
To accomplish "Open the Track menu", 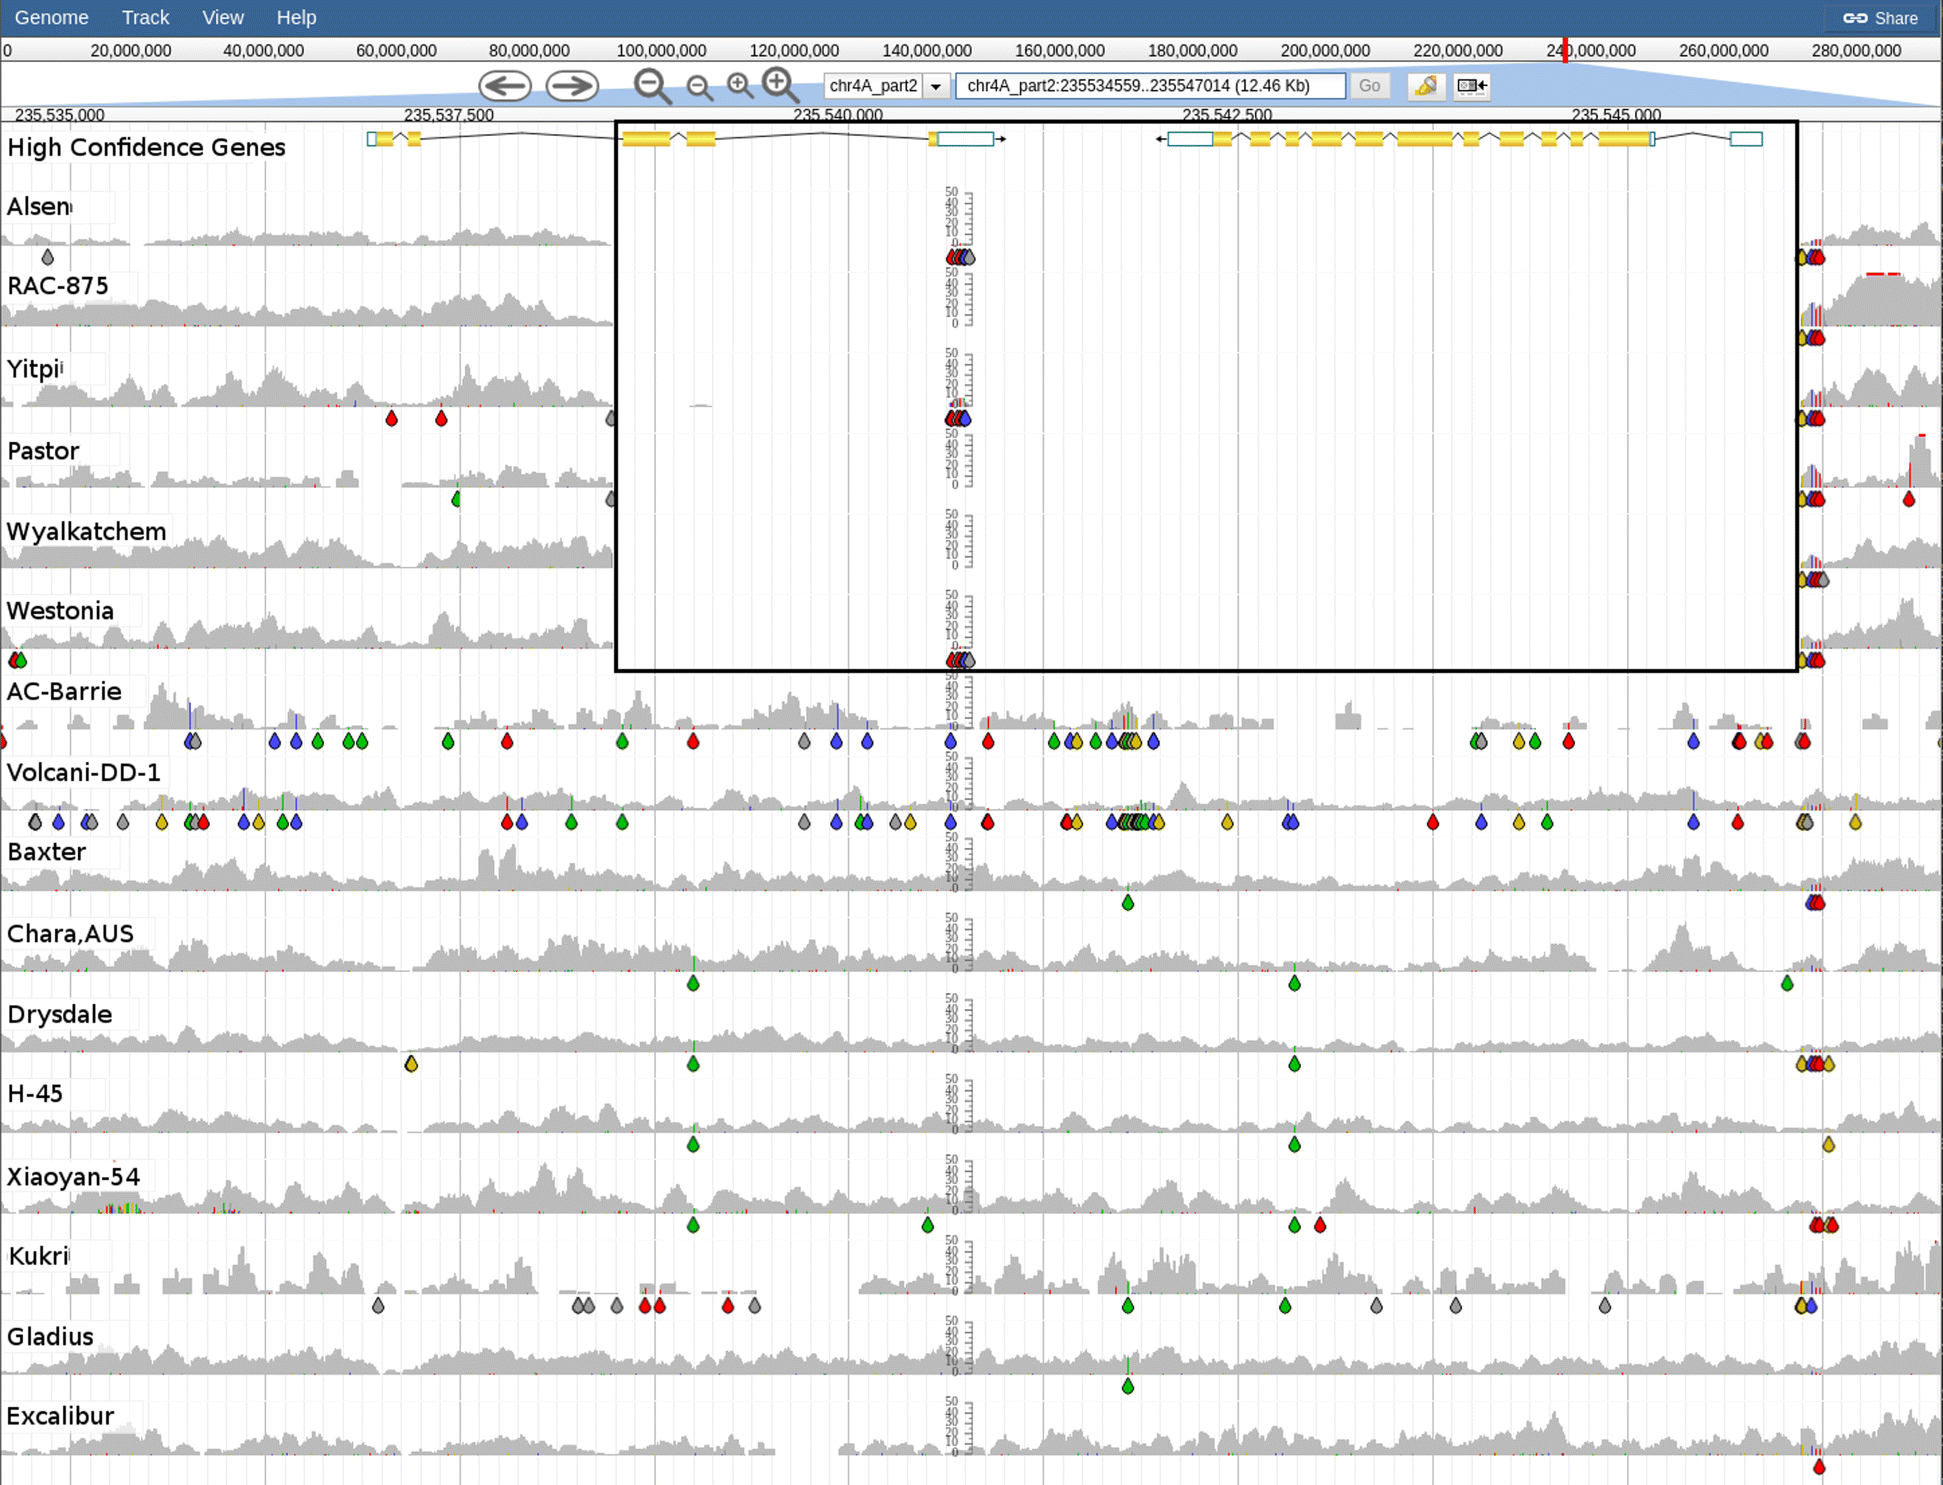I will click(x=145, y=18).
